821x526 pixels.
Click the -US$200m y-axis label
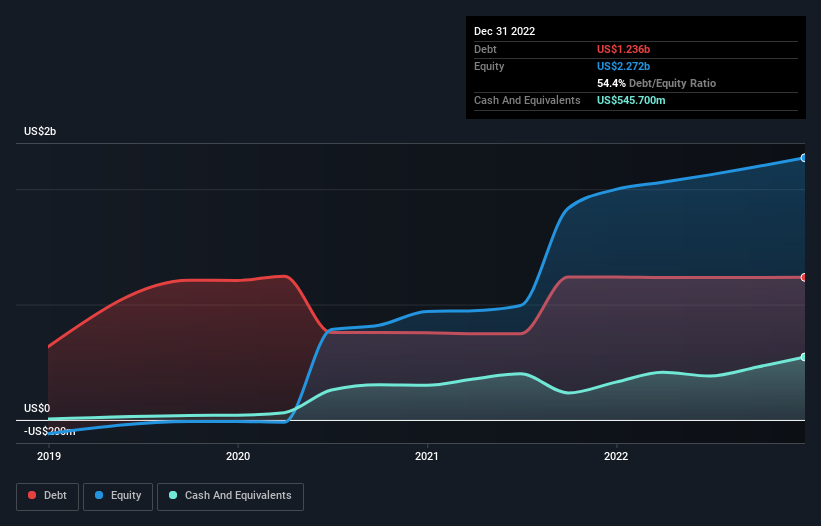[x=50, y=431]
